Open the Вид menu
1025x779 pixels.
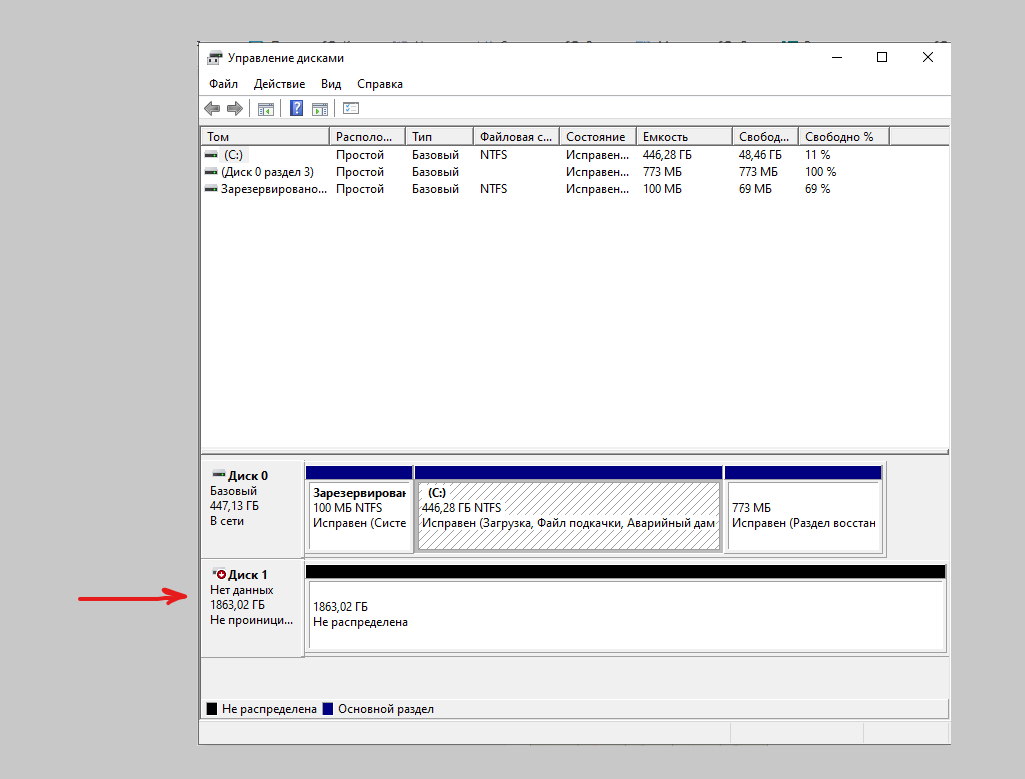pos(331,84)
